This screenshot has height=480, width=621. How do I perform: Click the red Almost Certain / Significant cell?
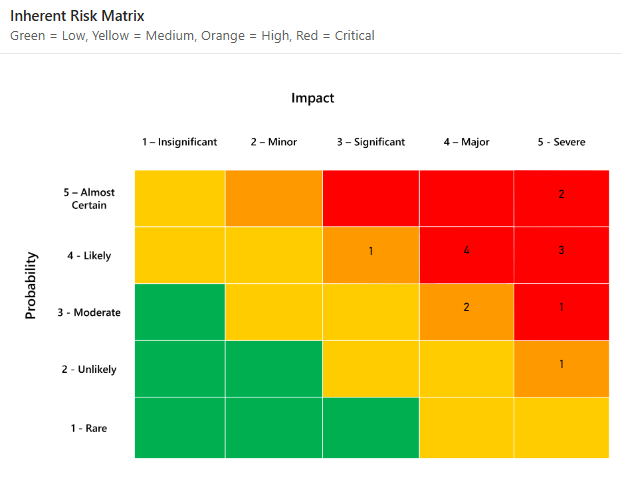pyautogui.click(x=370, y=198)
